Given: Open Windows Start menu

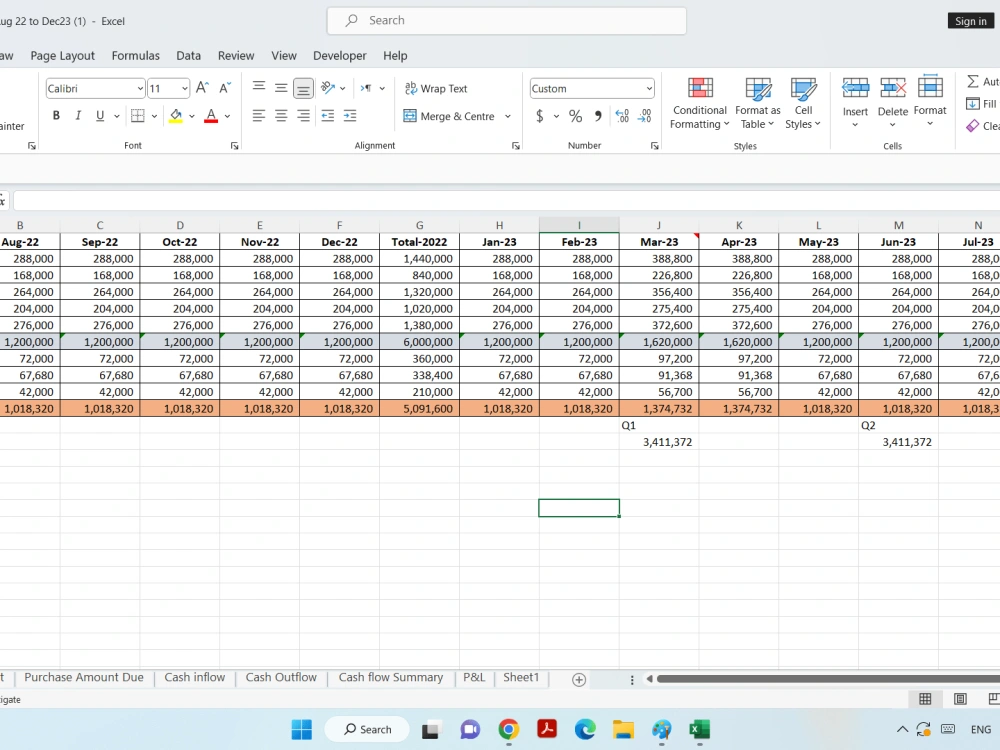Looking at the screenshot, I should click(302, 729).
